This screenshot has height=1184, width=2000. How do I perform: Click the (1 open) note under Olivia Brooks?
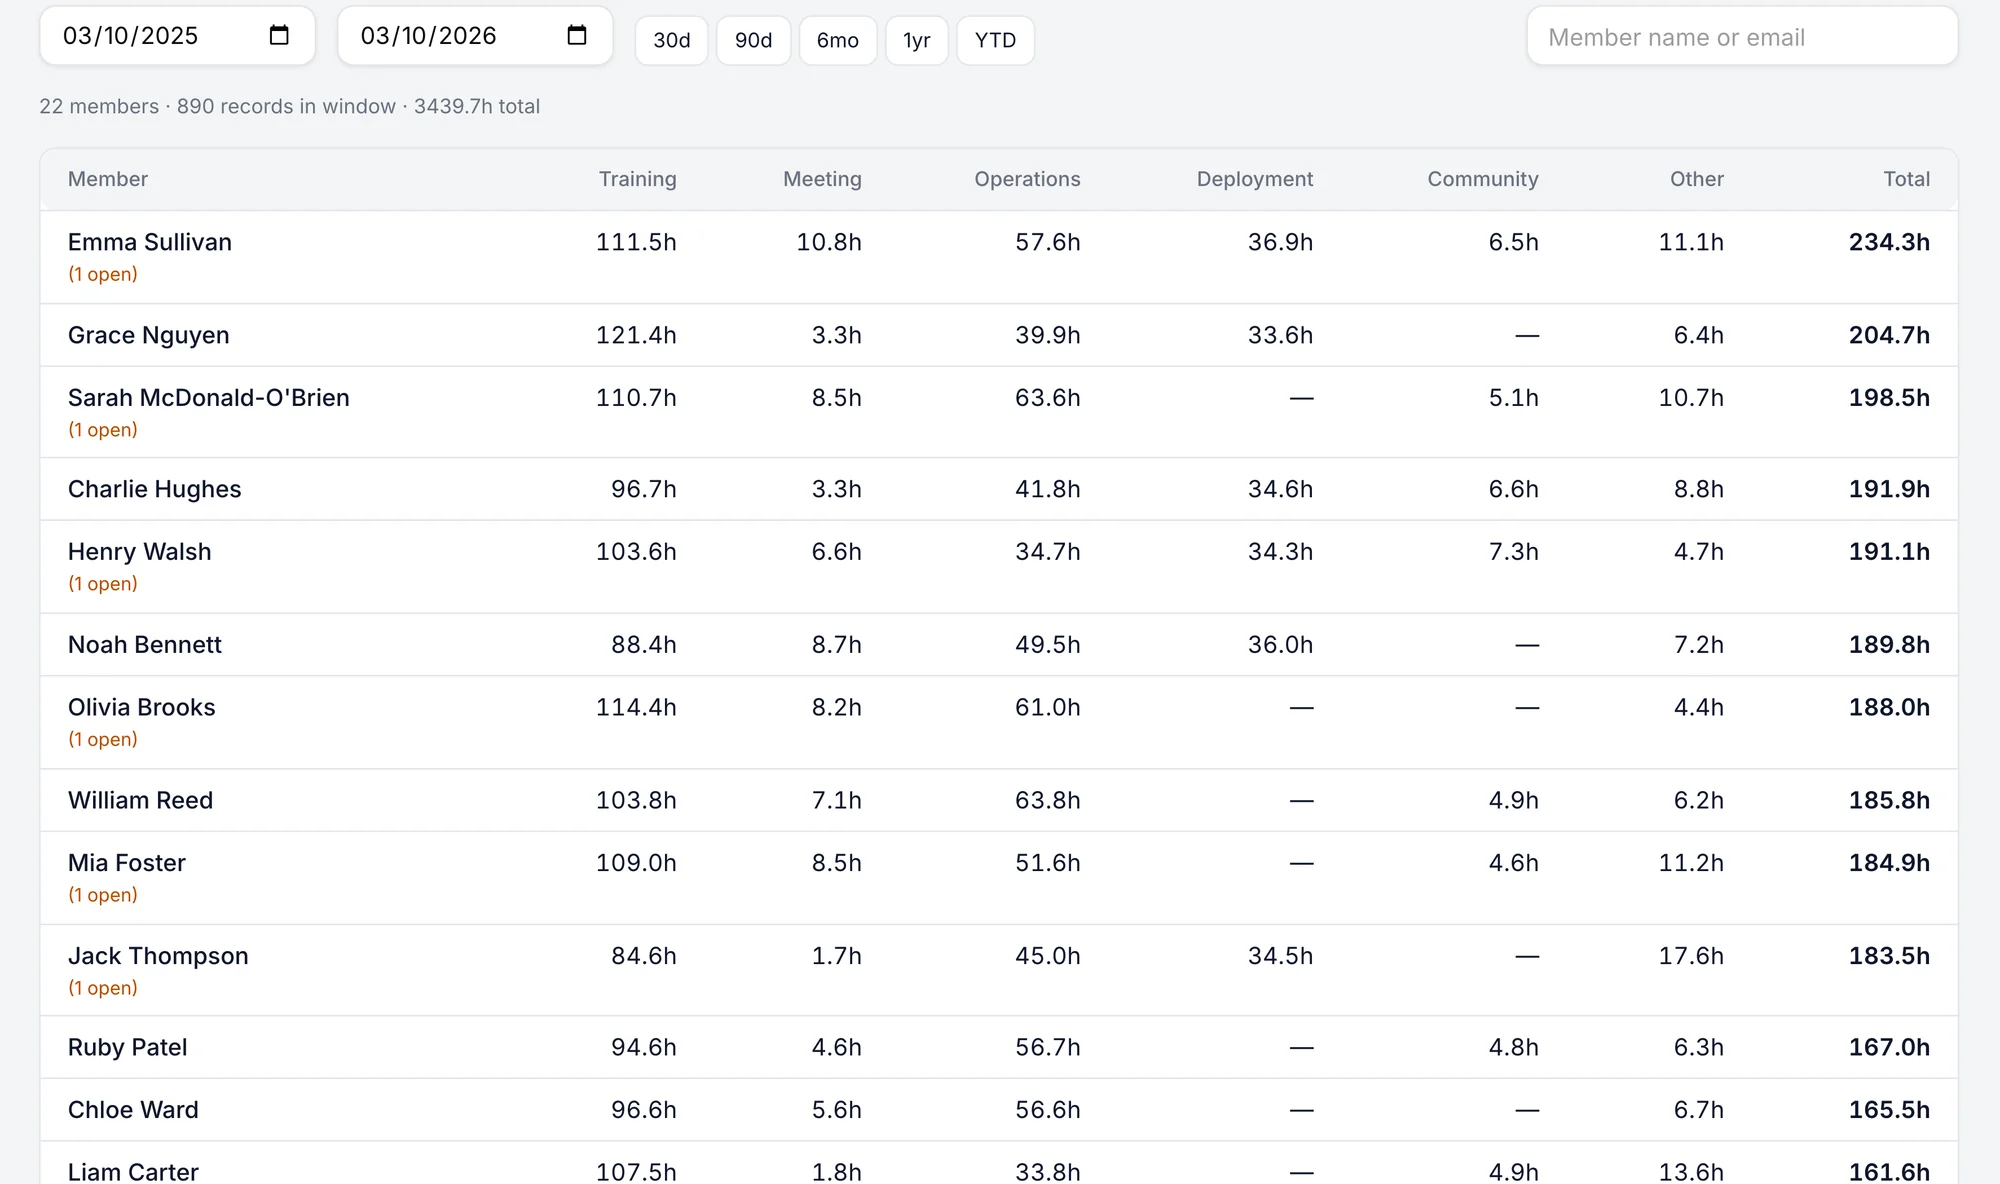pyautogui.click(x=103, y=740)
